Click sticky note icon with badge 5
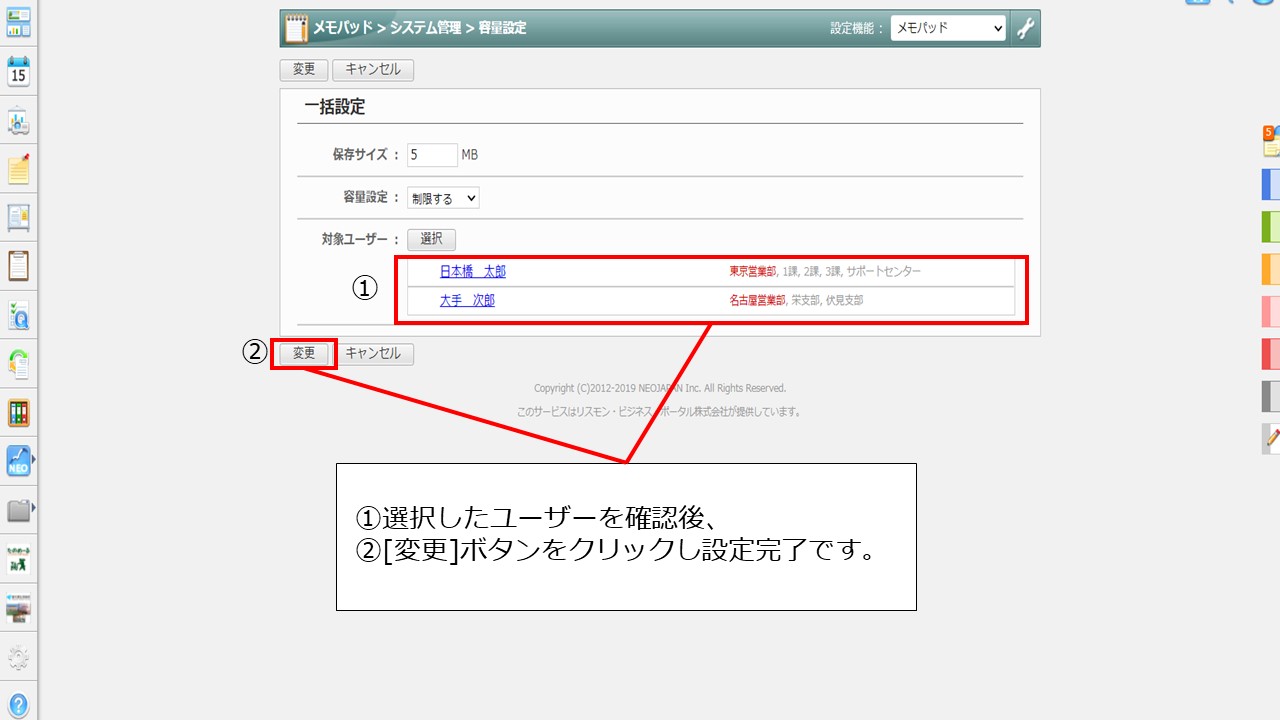The image size is (1280, 720). pyautogui.click(x=1271, y=142)
